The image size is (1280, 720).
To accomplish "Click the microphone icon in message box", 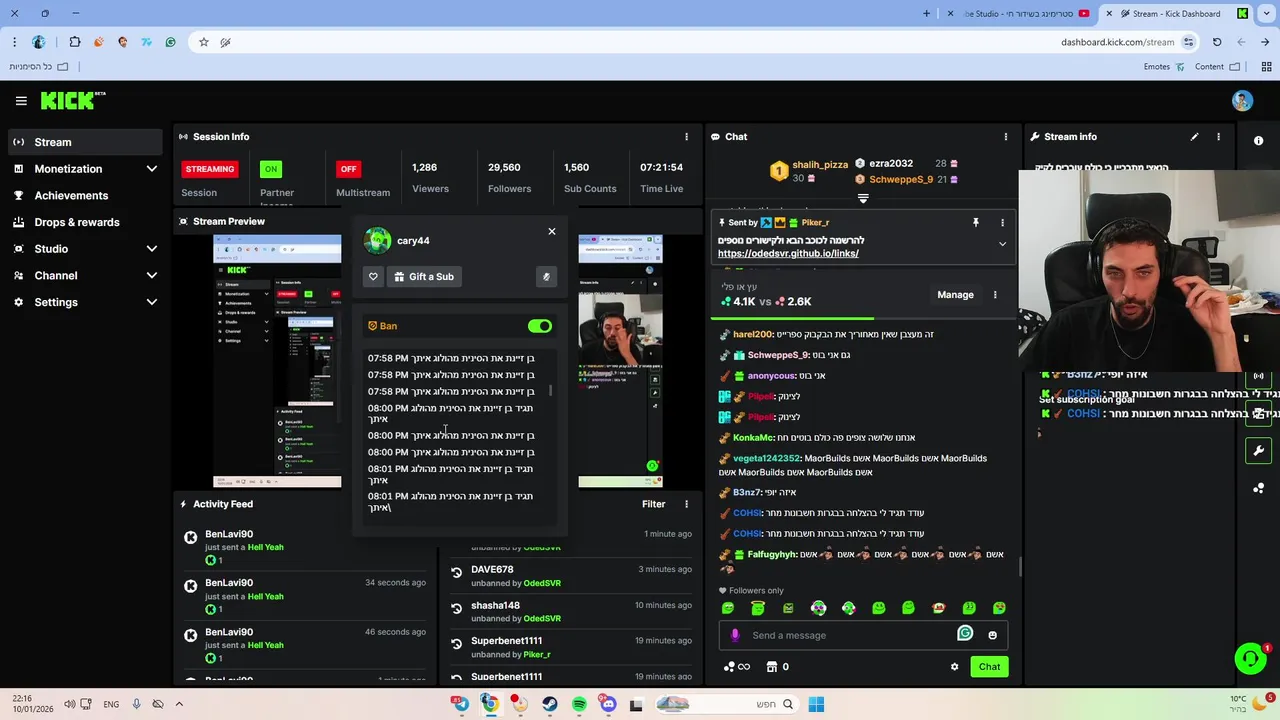I will (735, 635).
